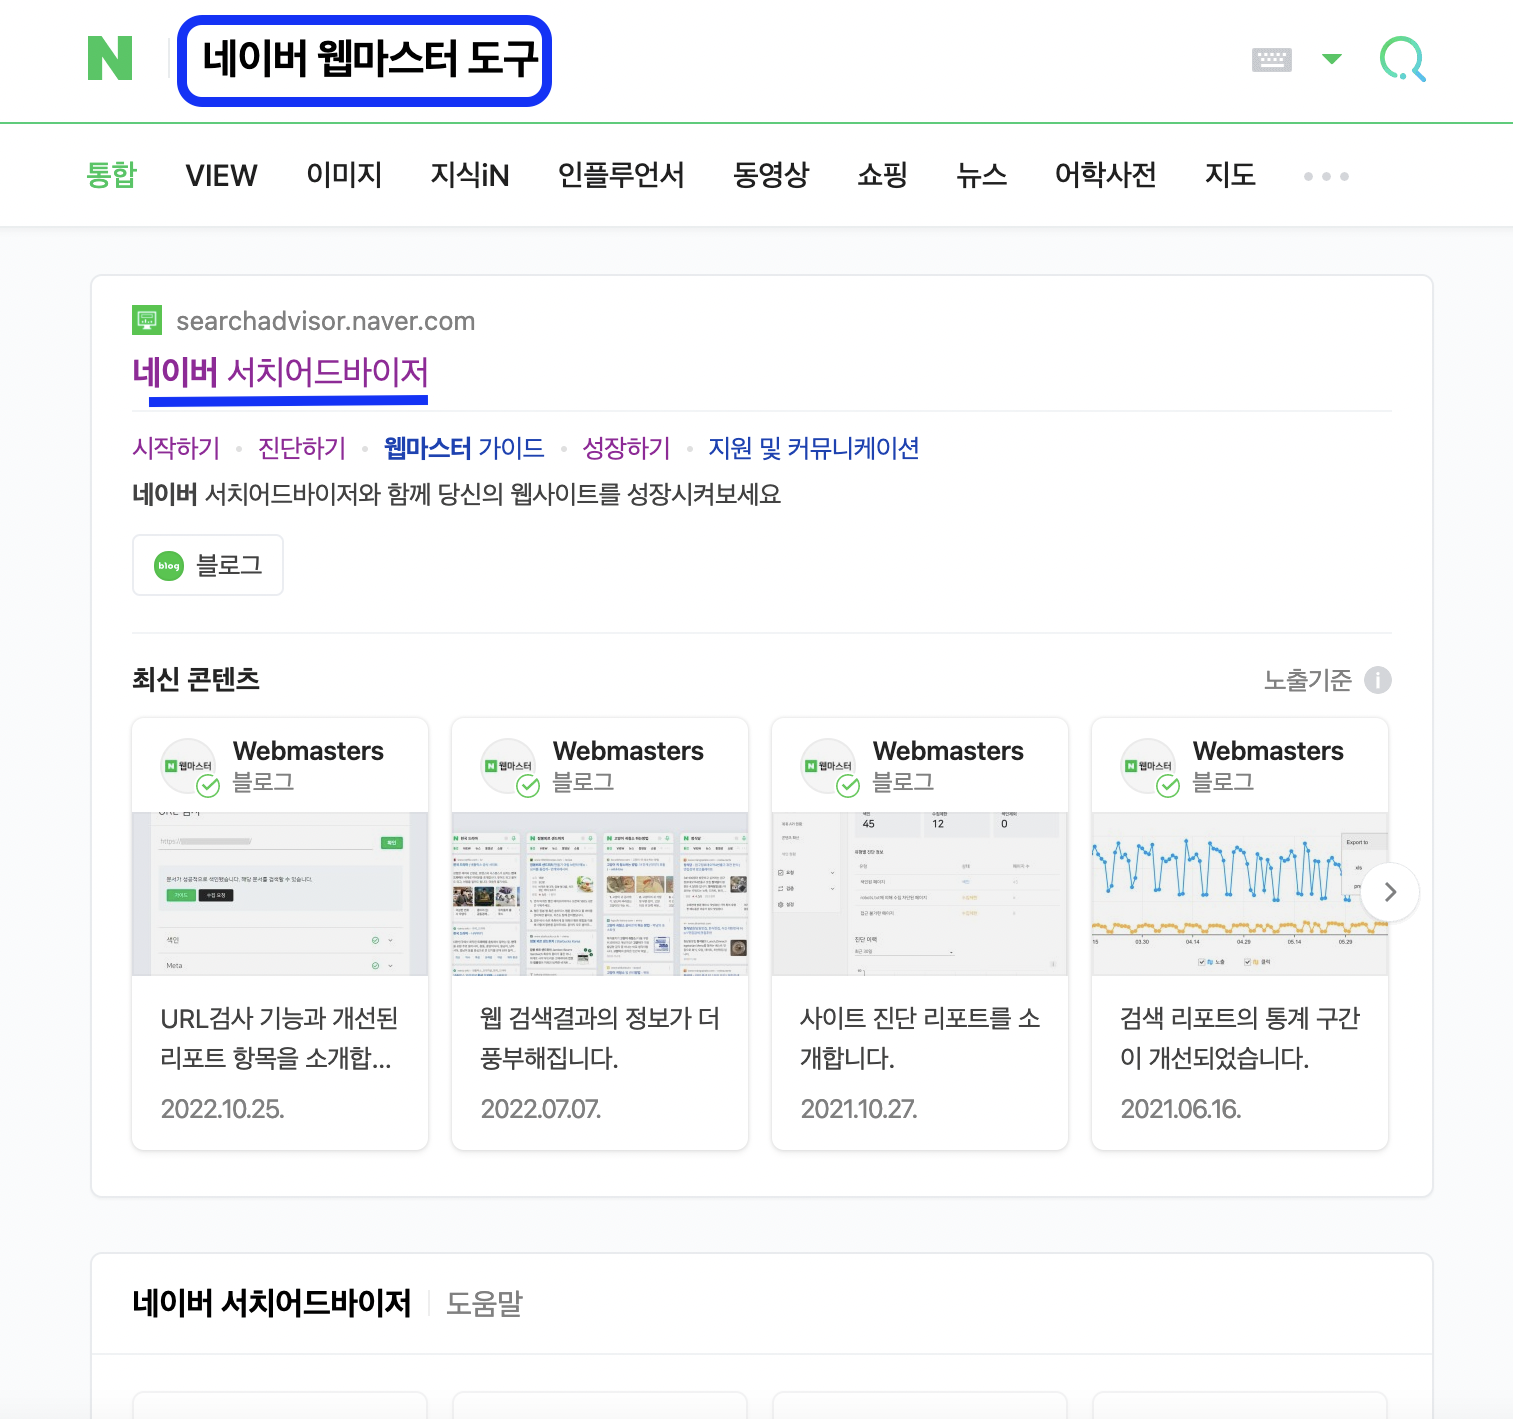Click the date 2022.07.07.

pos(541,1109)
